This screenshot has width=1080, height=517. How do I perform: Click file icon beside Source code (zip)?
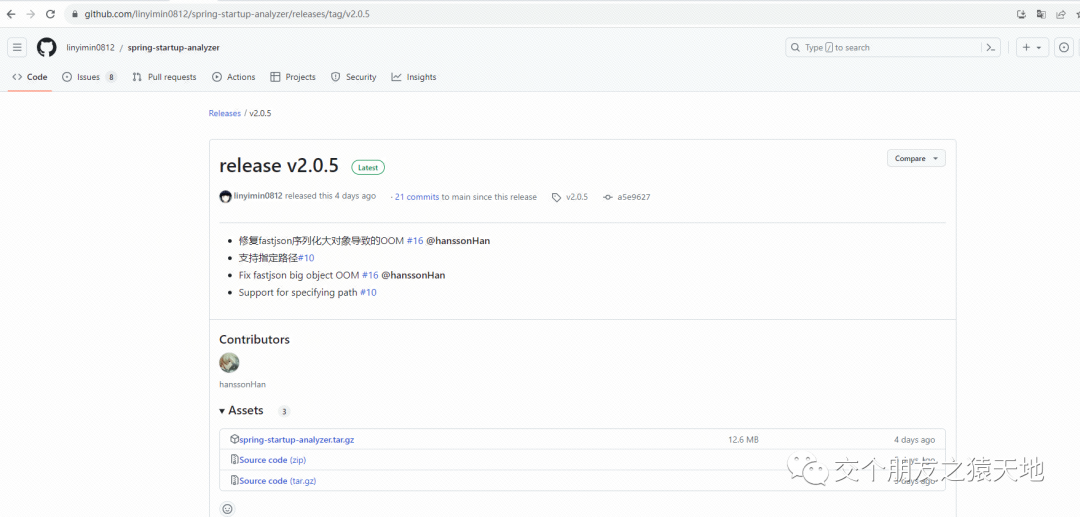234,460
